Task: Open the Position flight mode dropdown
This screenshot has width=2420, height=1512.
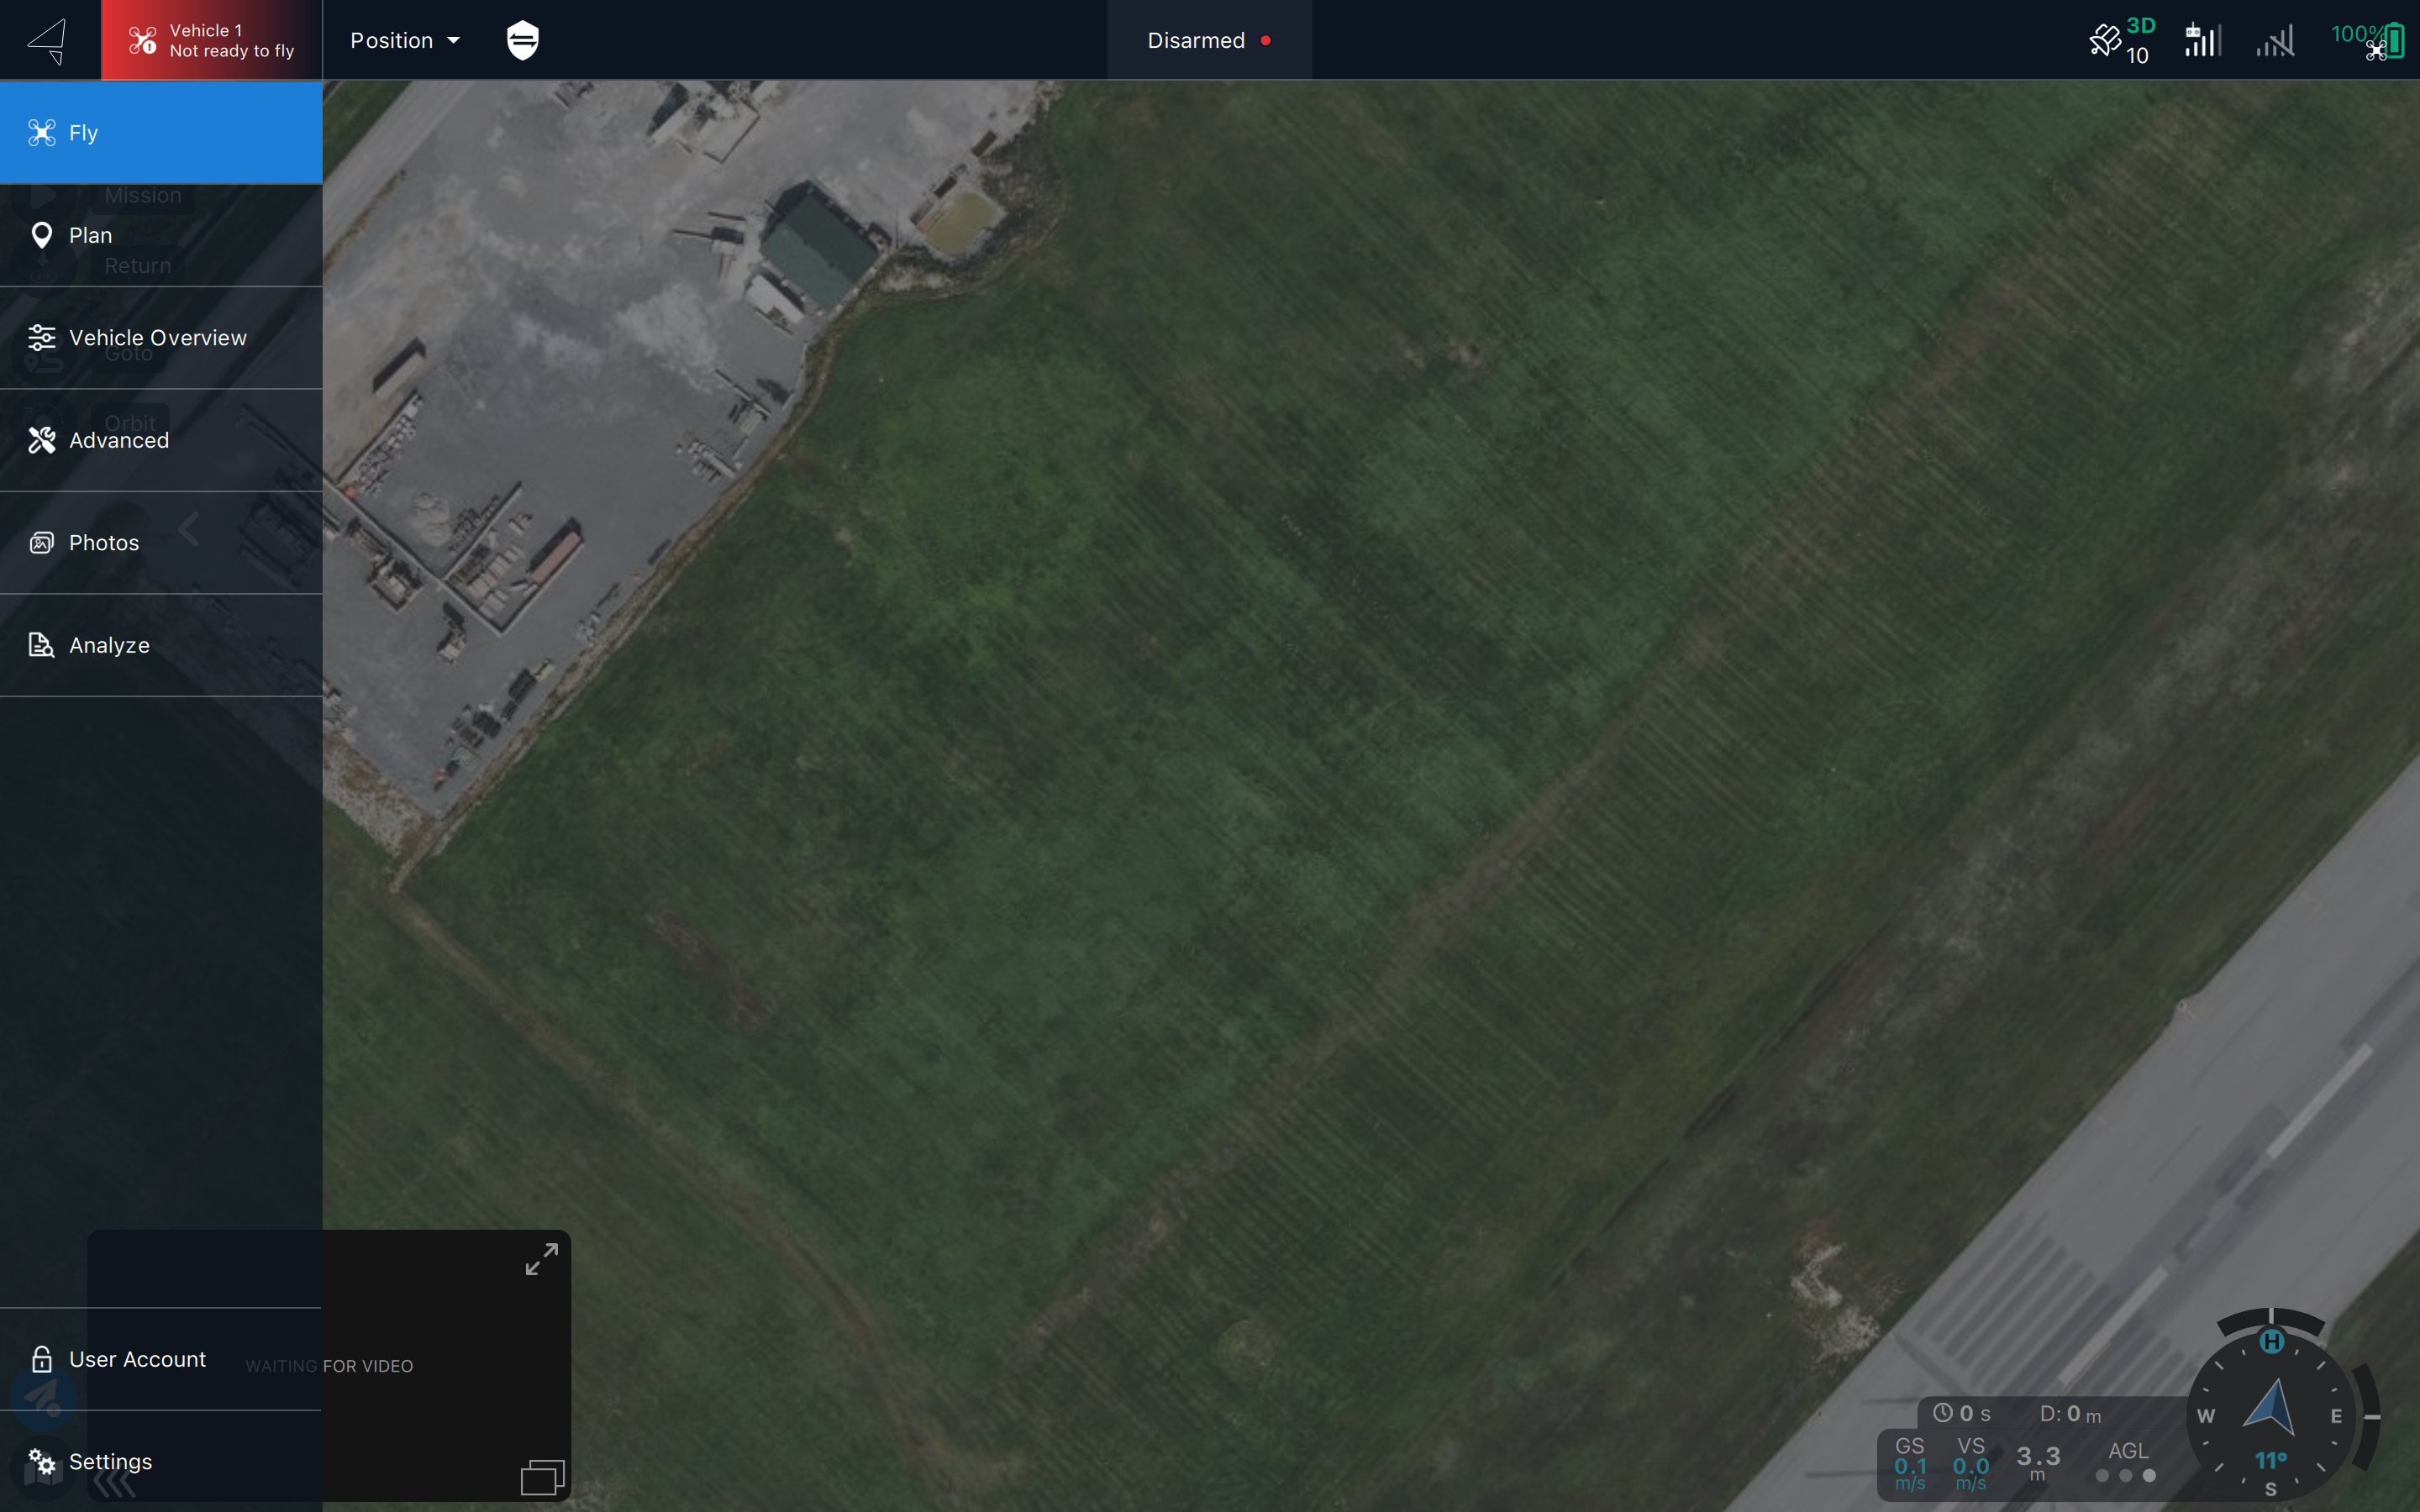Action: pyautogui.click(x=404, y=40)
